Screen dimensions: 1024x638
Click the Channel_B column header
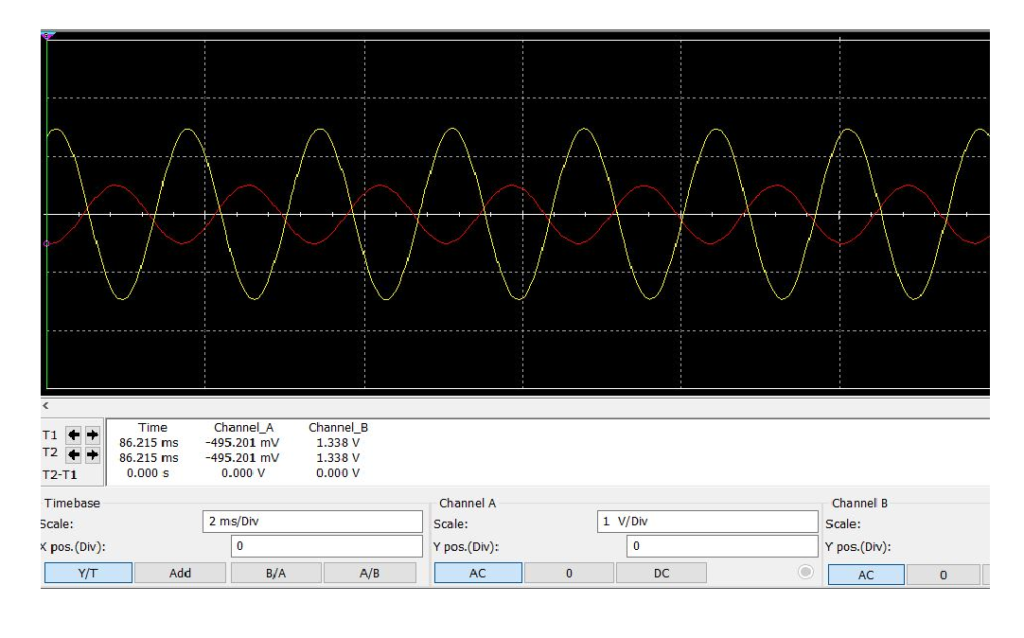click(x=338, y=427)
